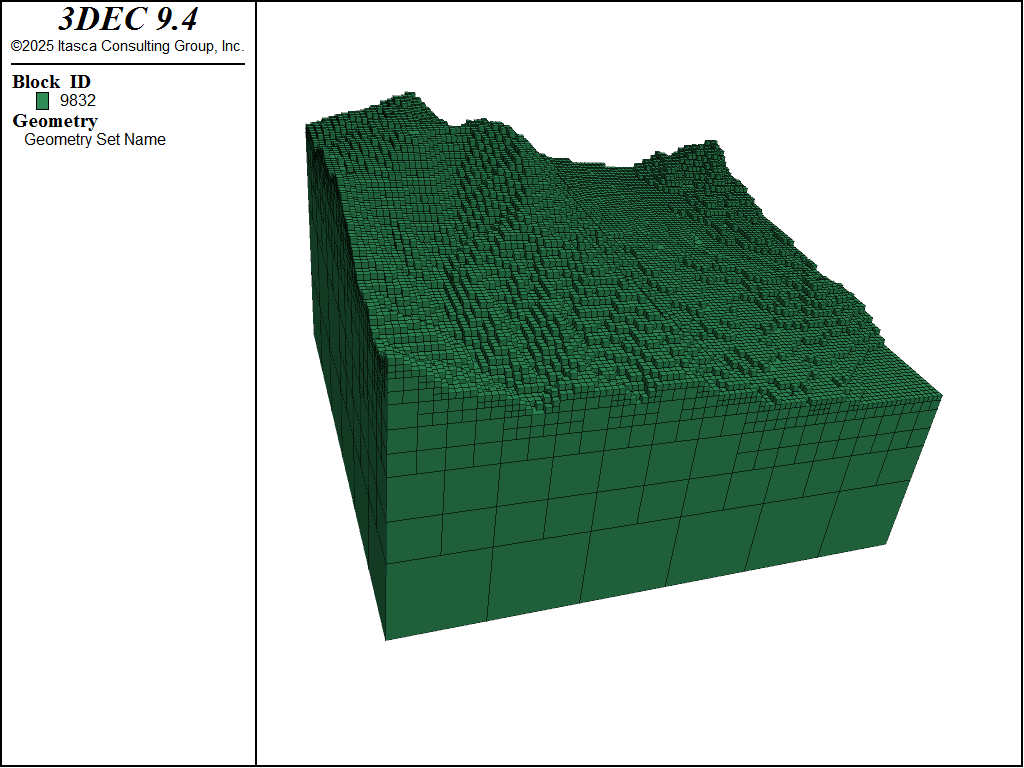Click the 3DEC 9.4 title text
The height and width of the screenshot is (768, 1024).
pos(127,20)
